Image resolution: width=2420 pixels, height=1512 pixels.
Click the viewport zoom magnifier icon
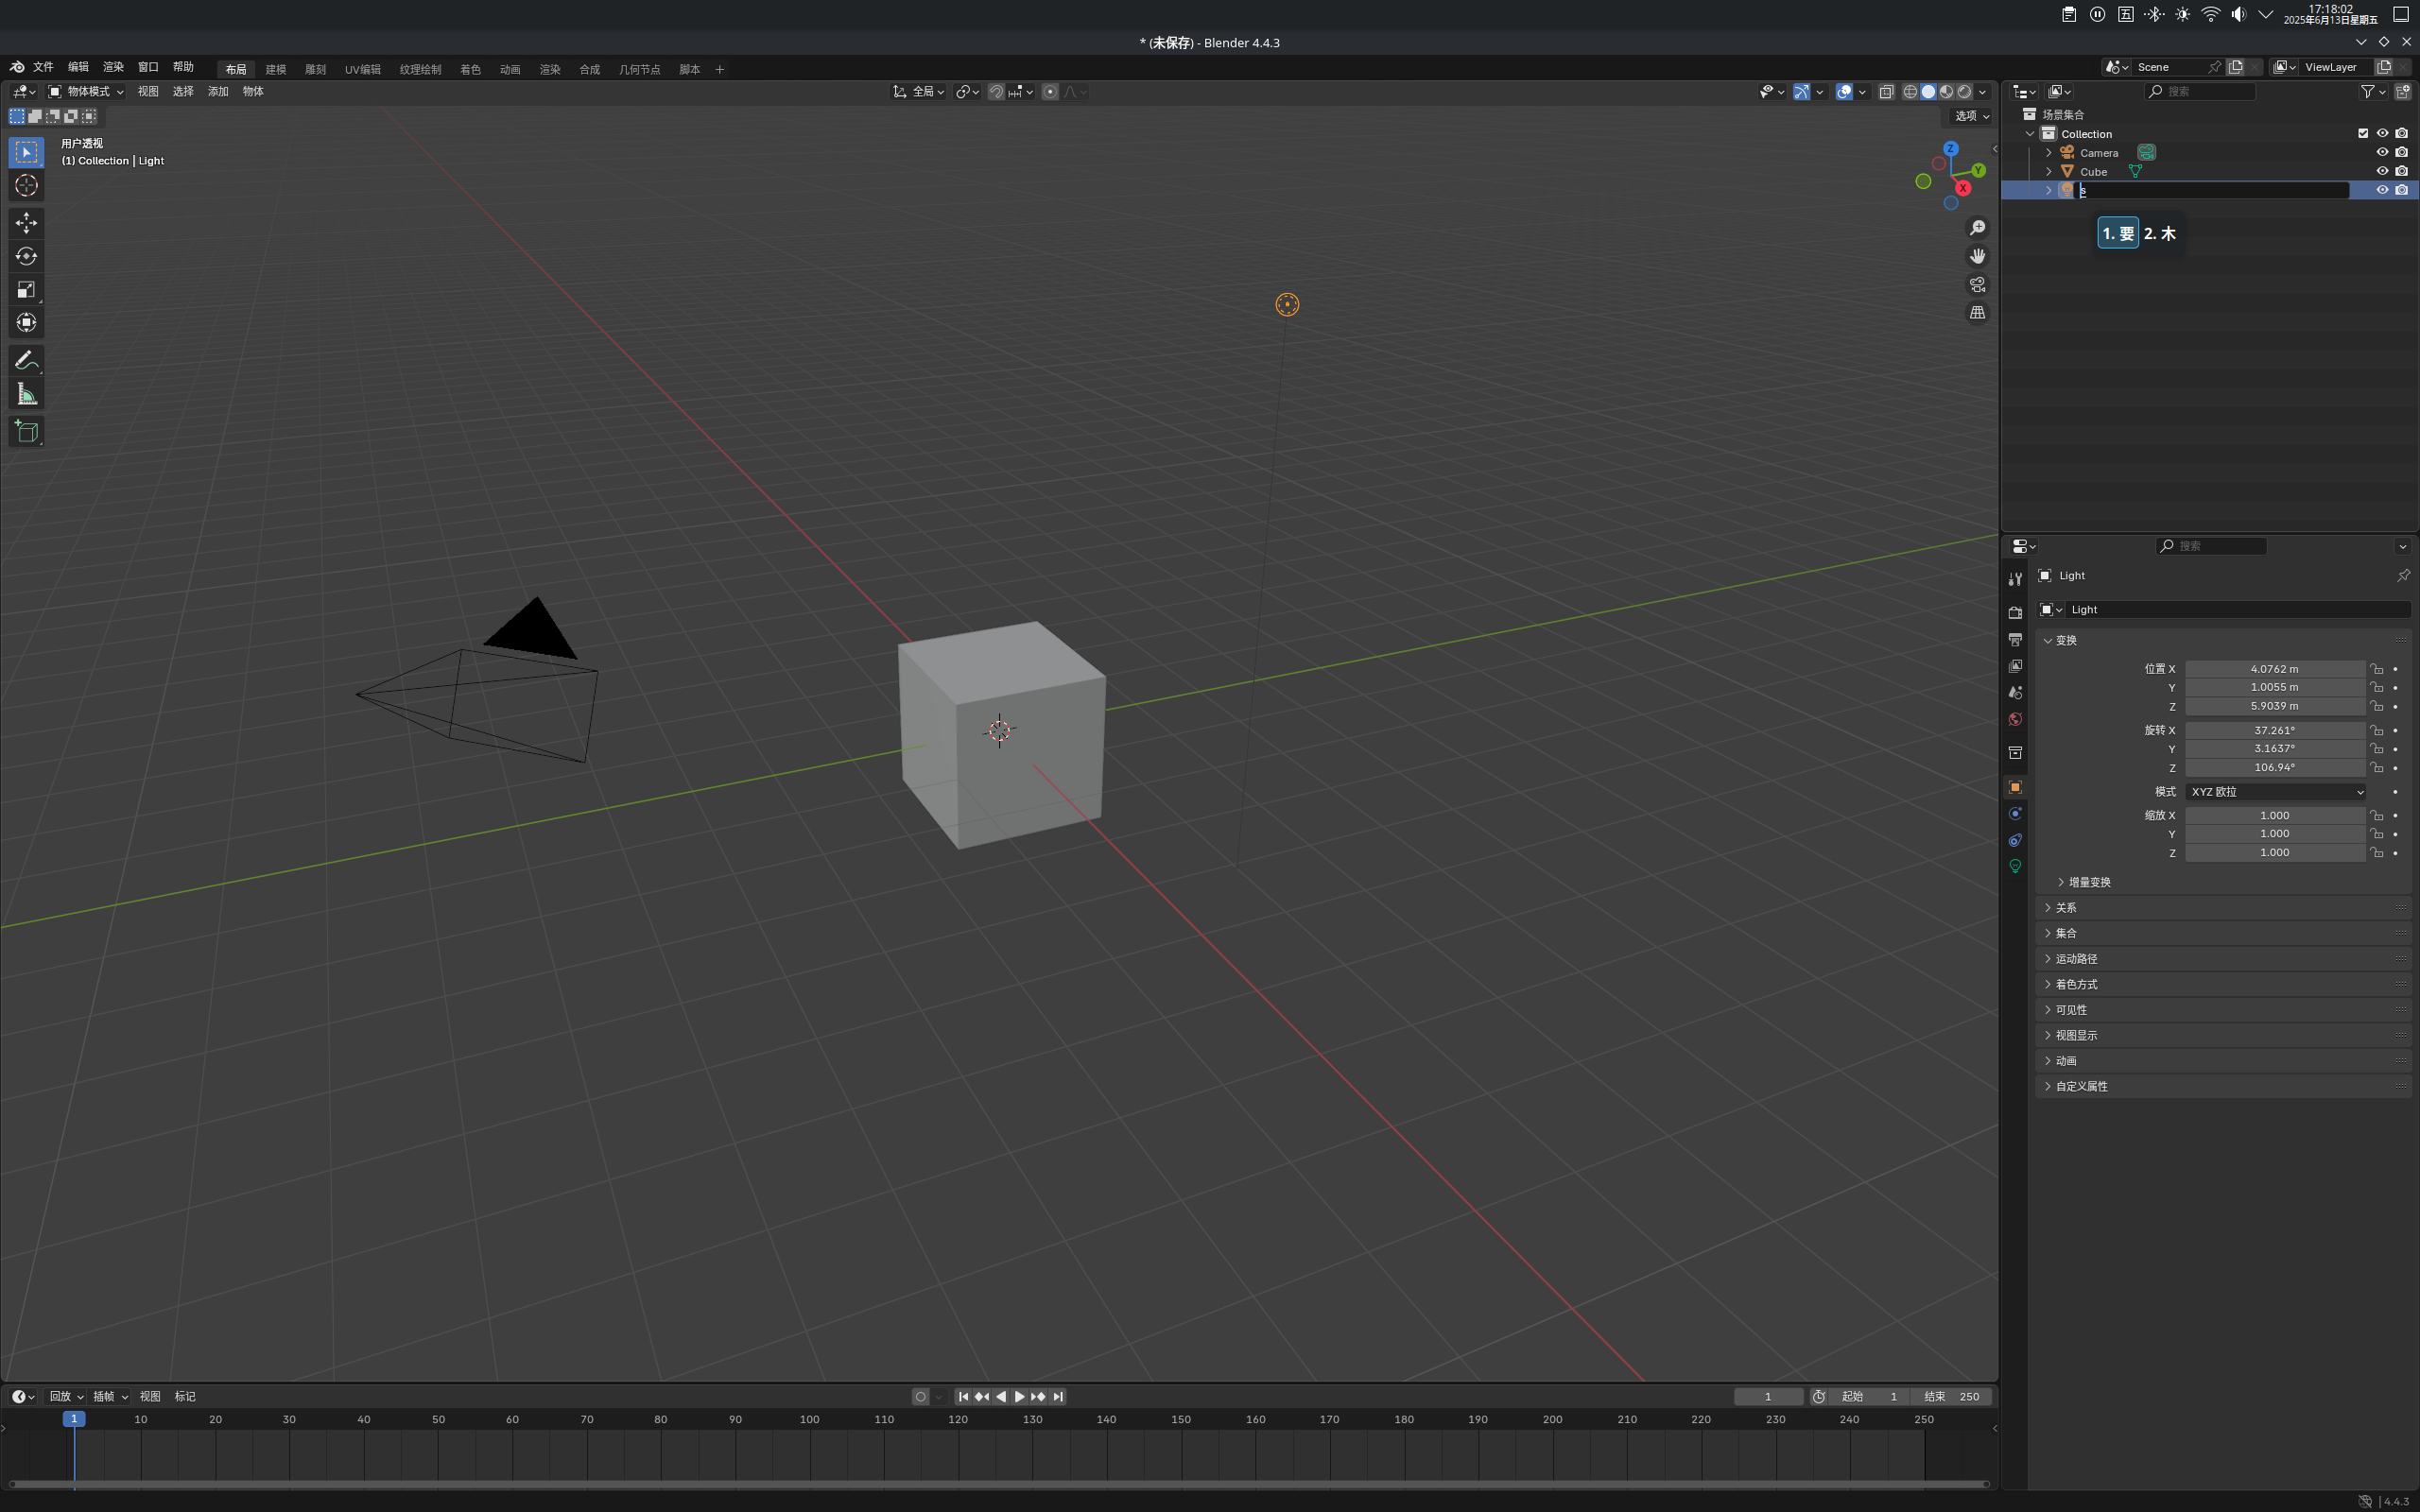(1977, 228)
